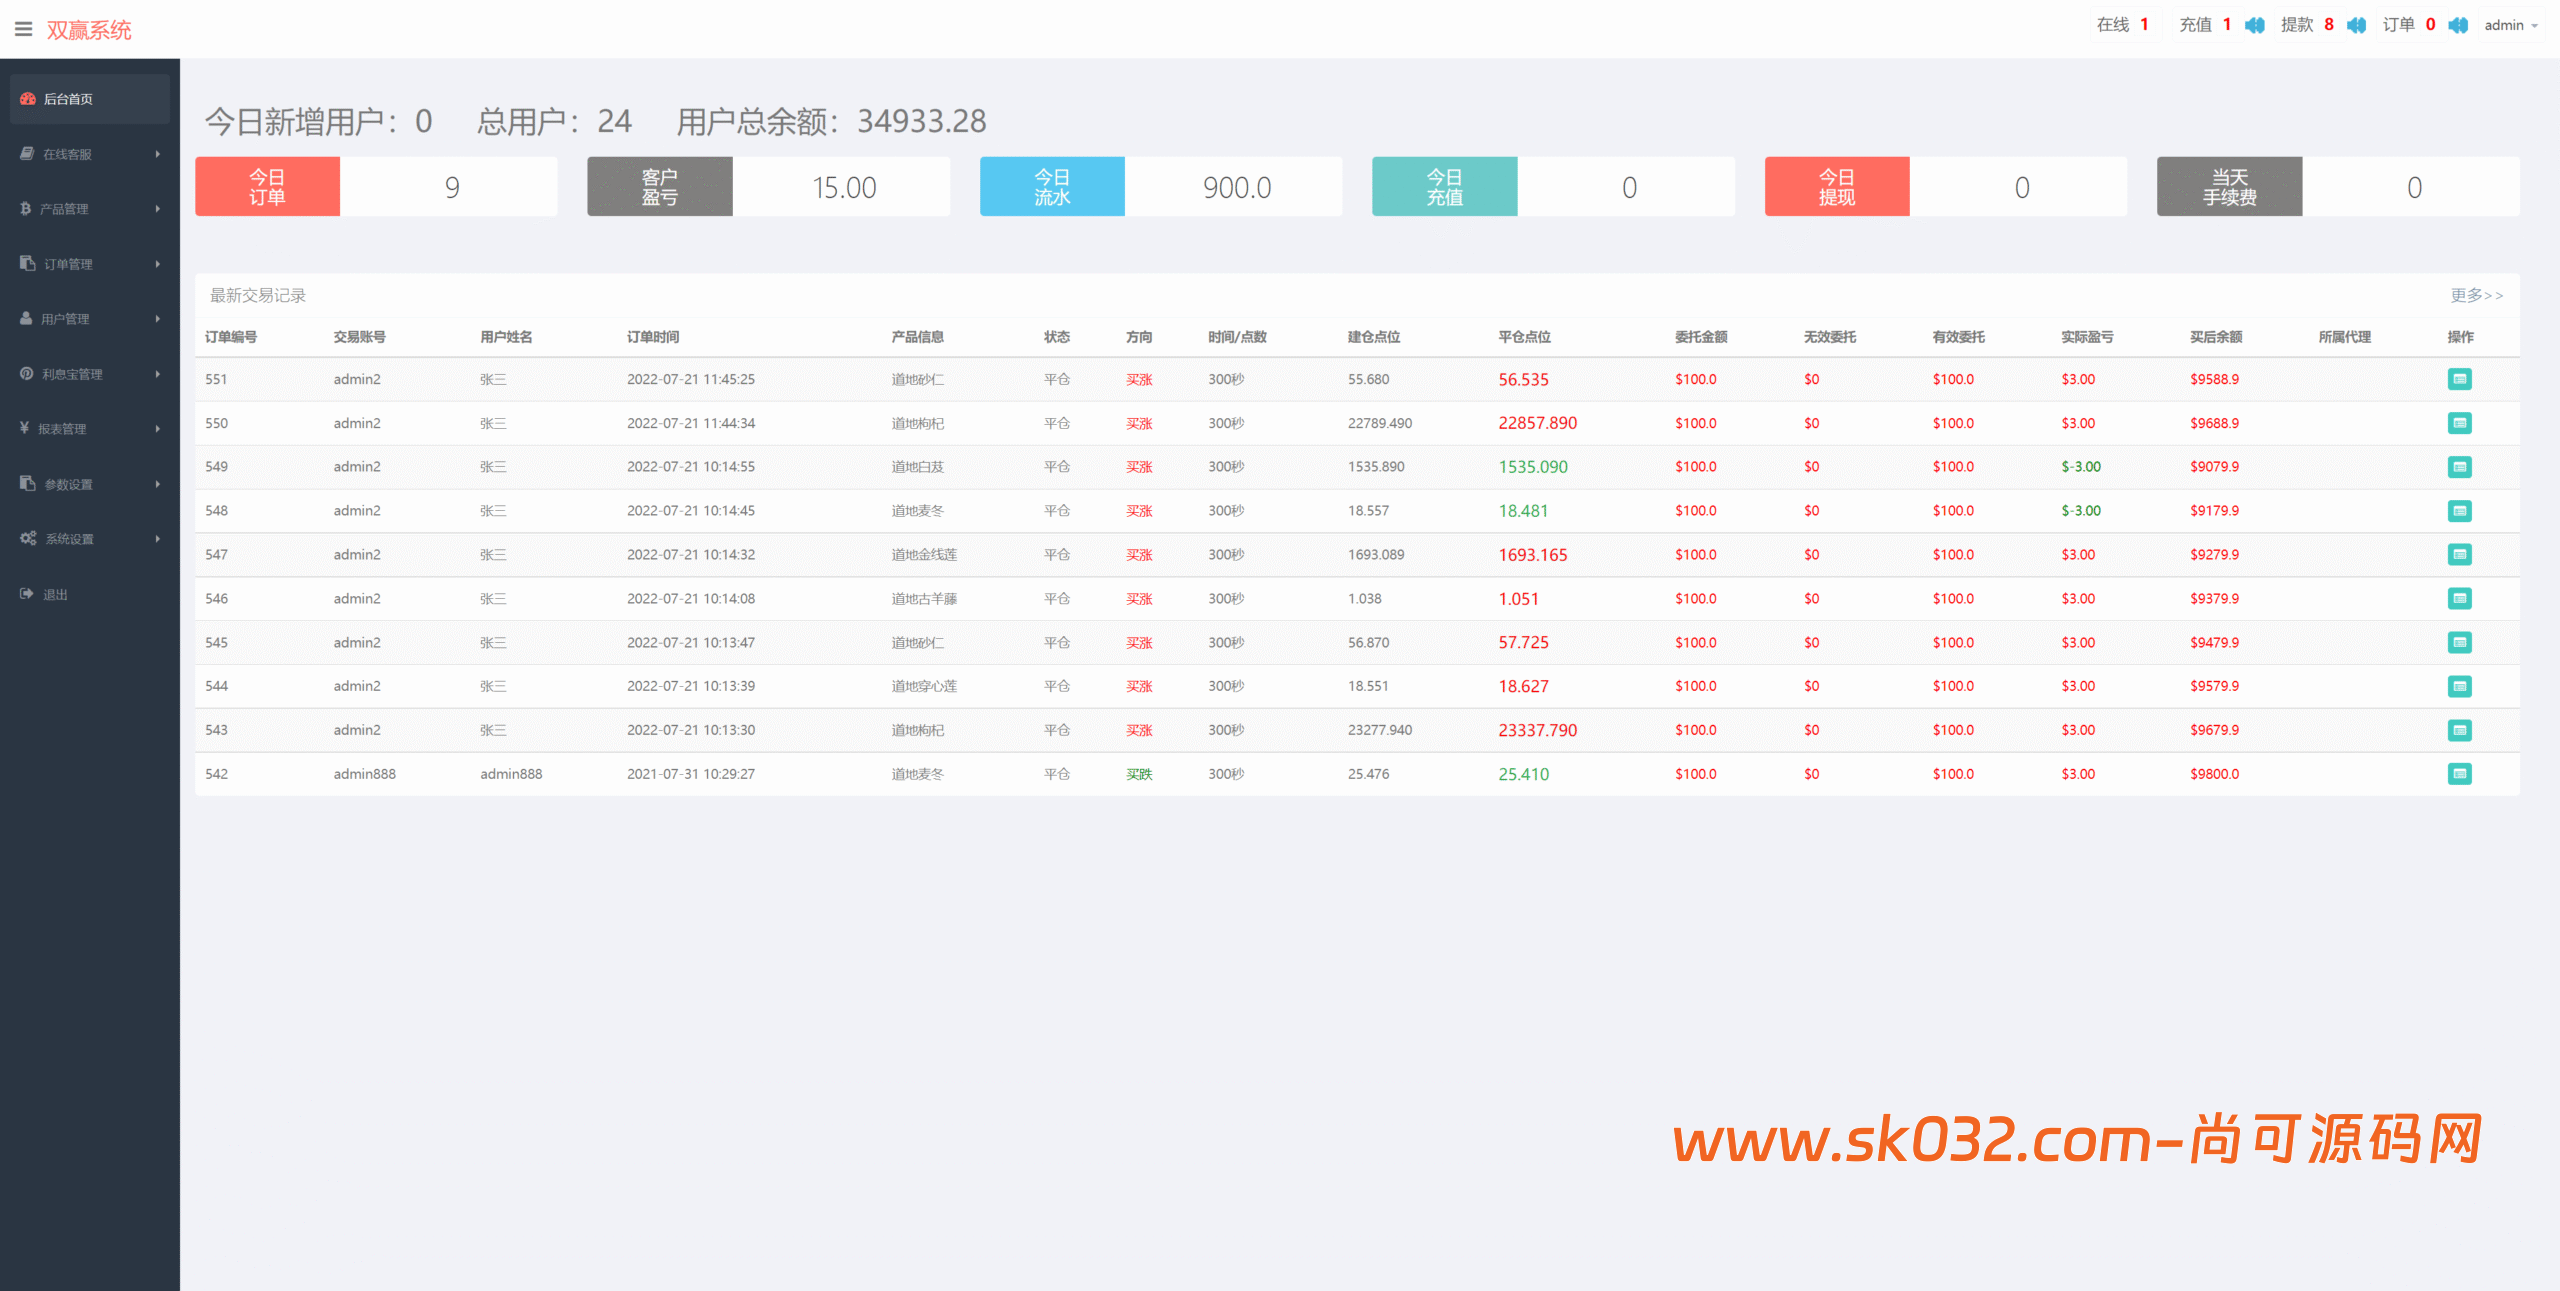
Task: Click the red 今日订单 stat button
Action: [x=267, y=186]
